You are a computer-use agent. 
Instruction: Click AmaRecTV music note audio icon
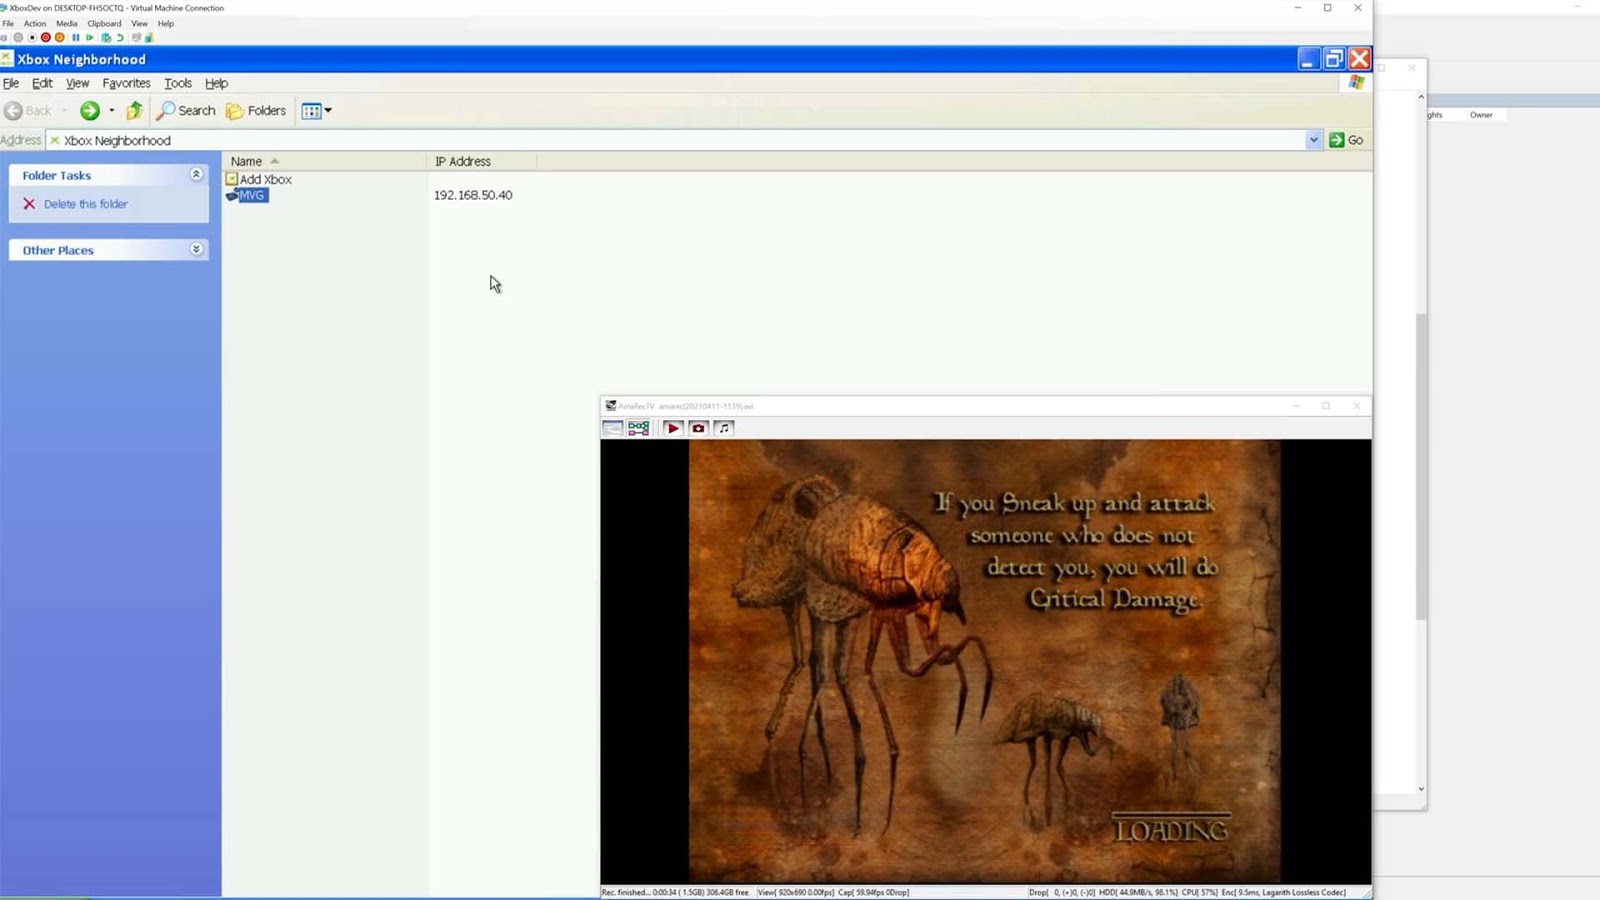click(724, 428)
